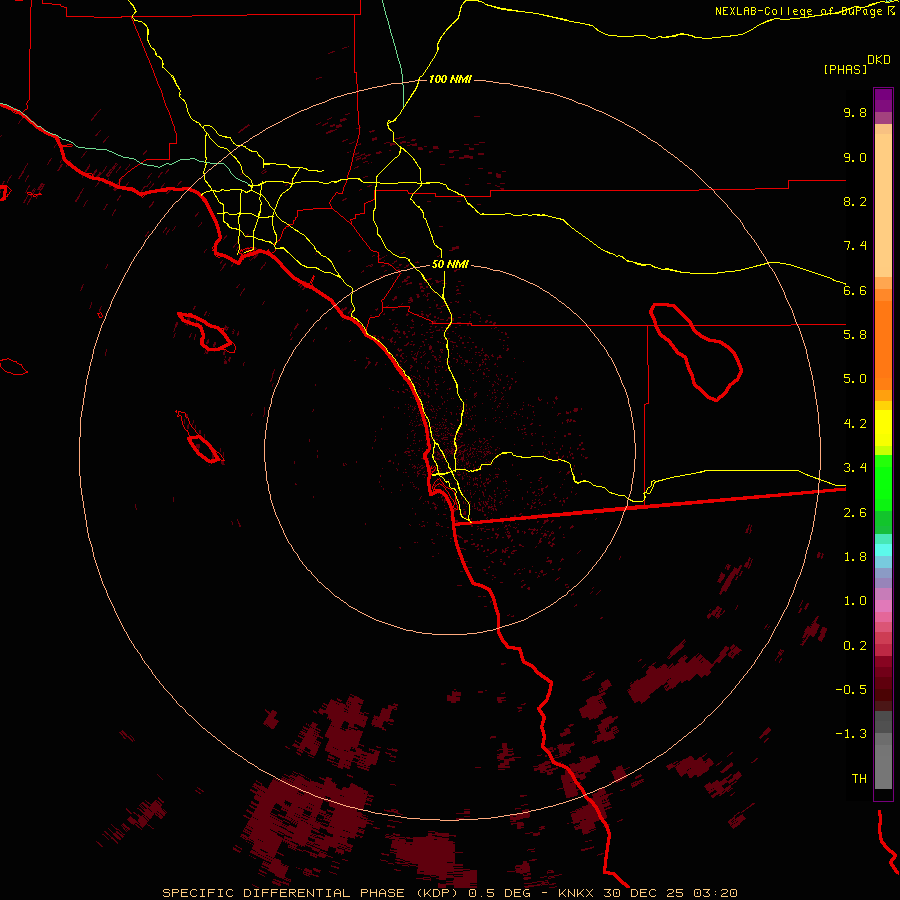
Task: Click the TH label on the color scale
Action: pos(859,779)
